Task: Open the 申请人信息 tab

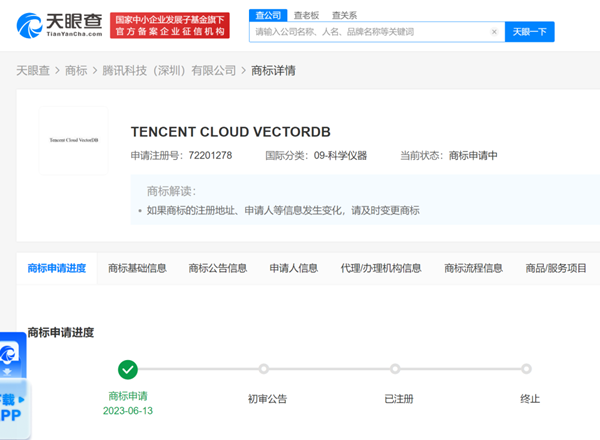Action: pyautogui.click(x=293, y=268)
